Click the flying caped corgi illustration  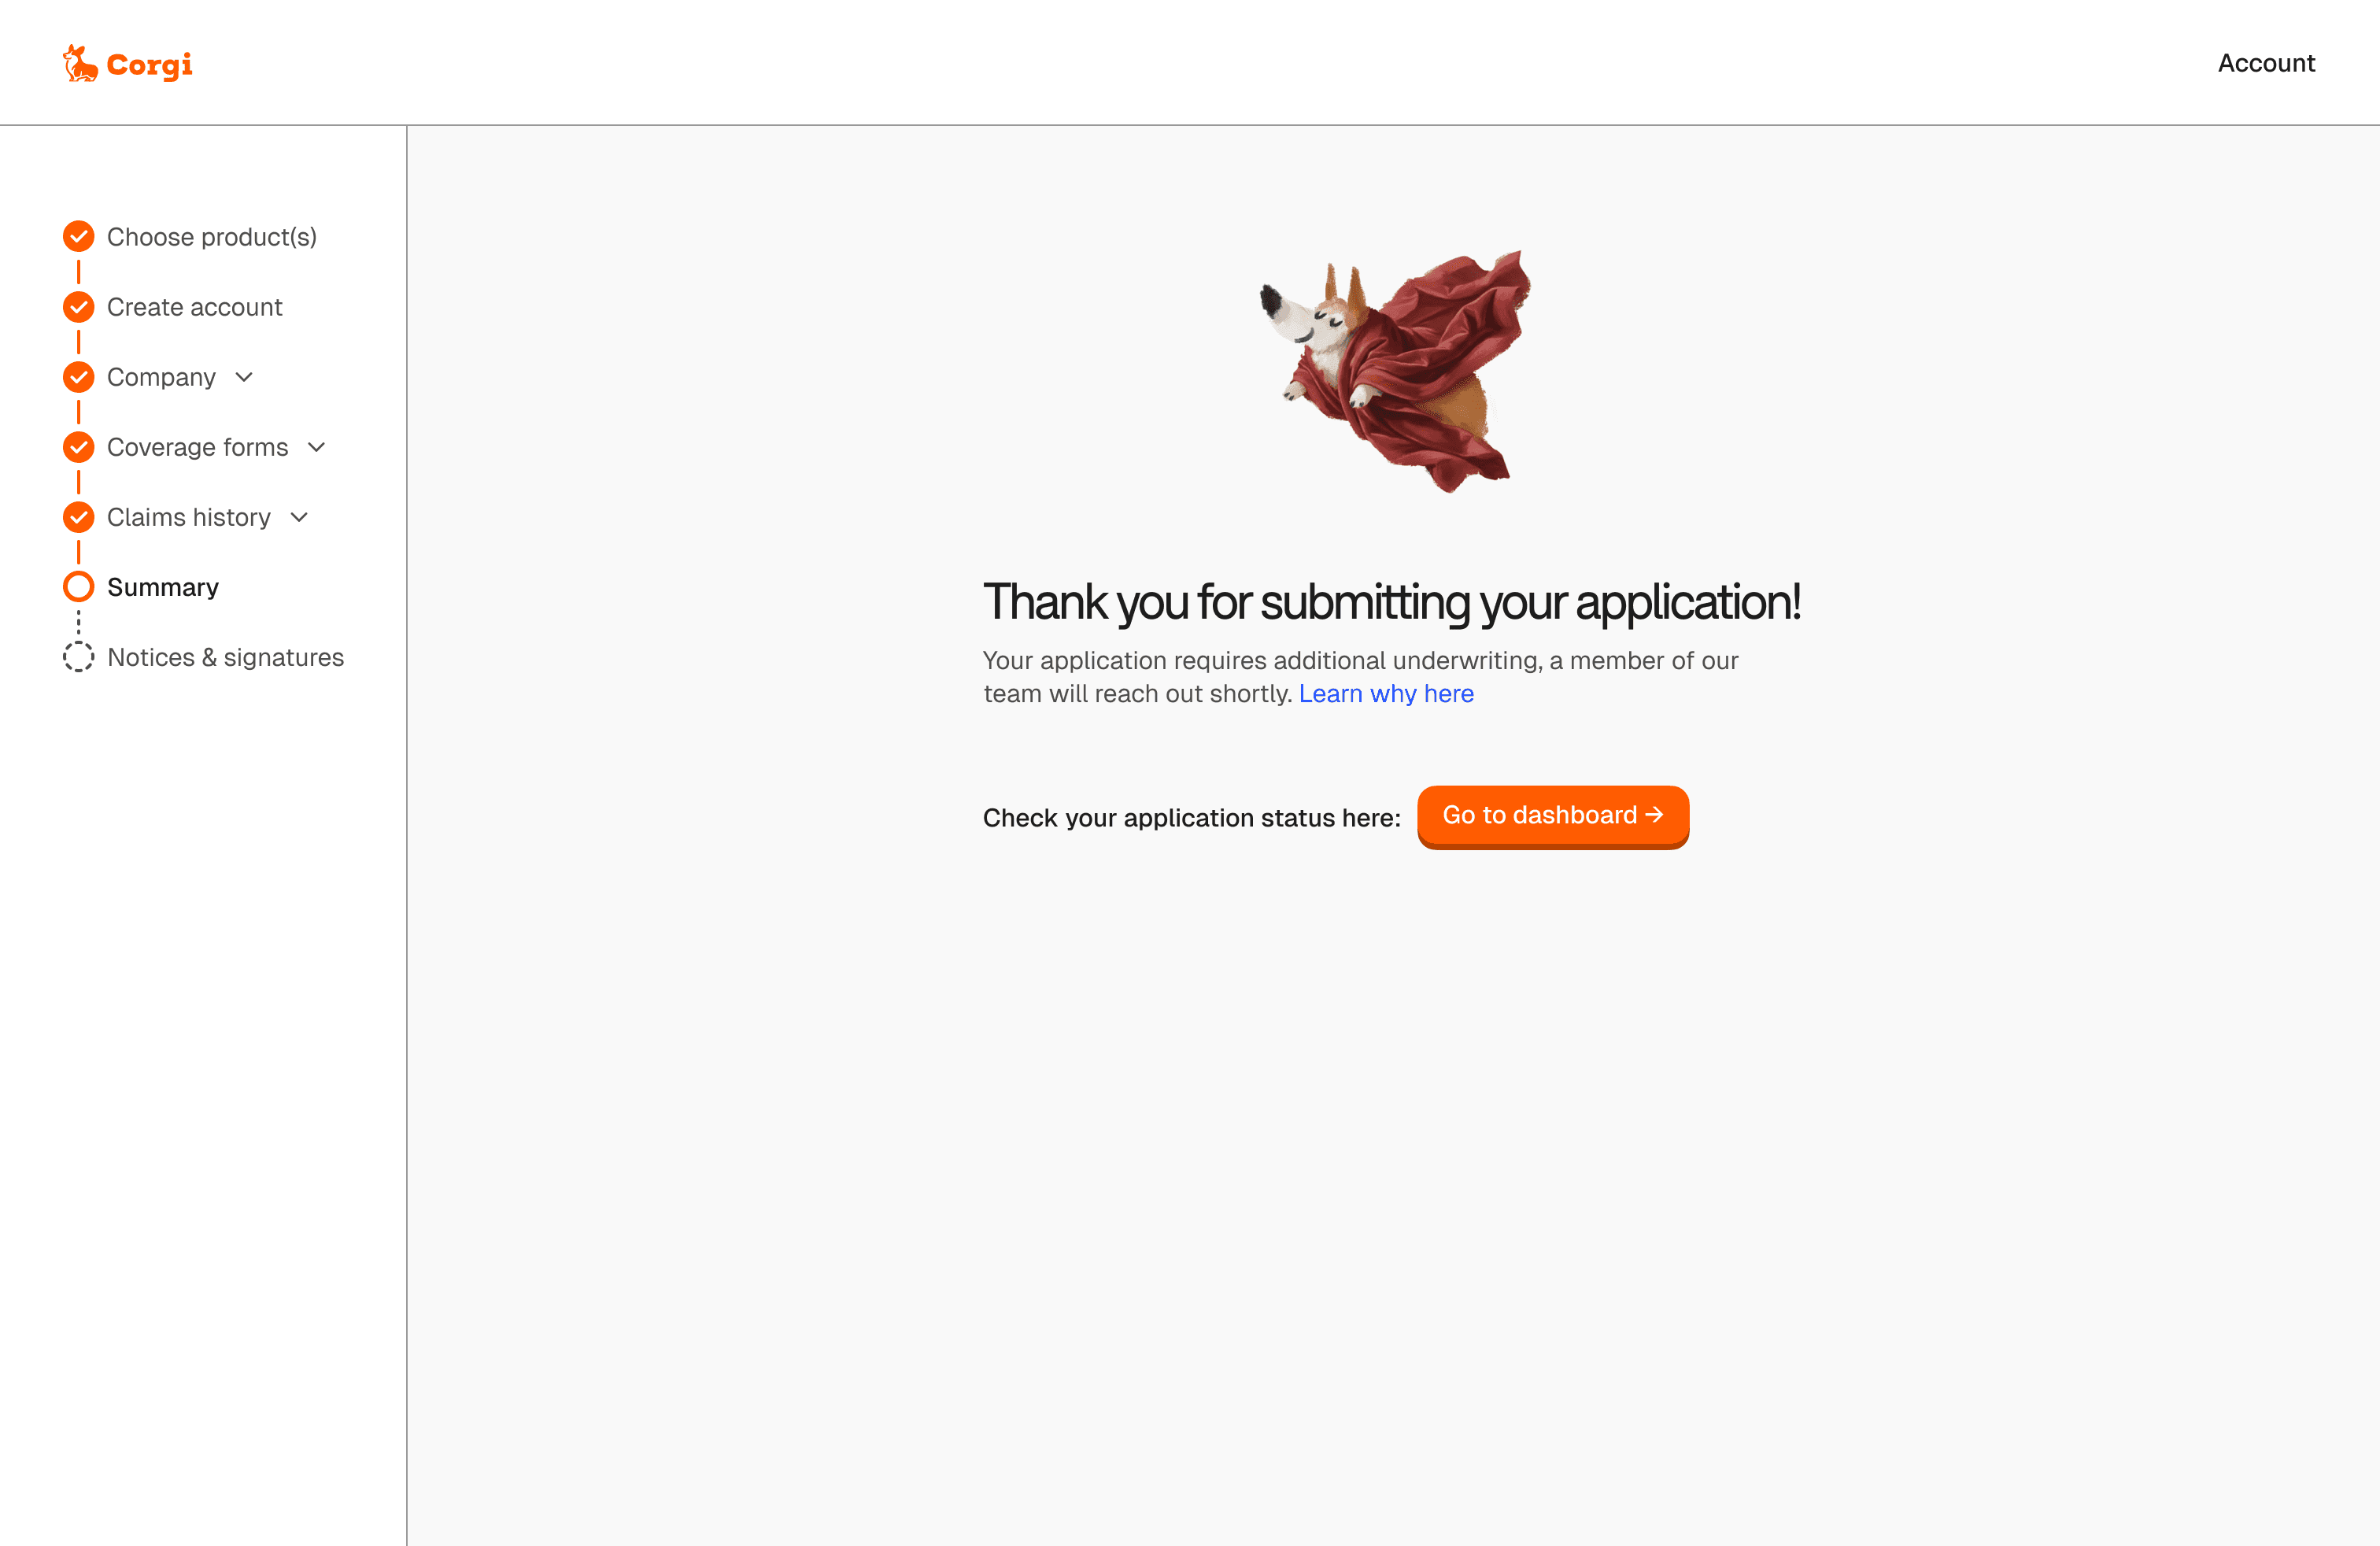click(1395, 371)
